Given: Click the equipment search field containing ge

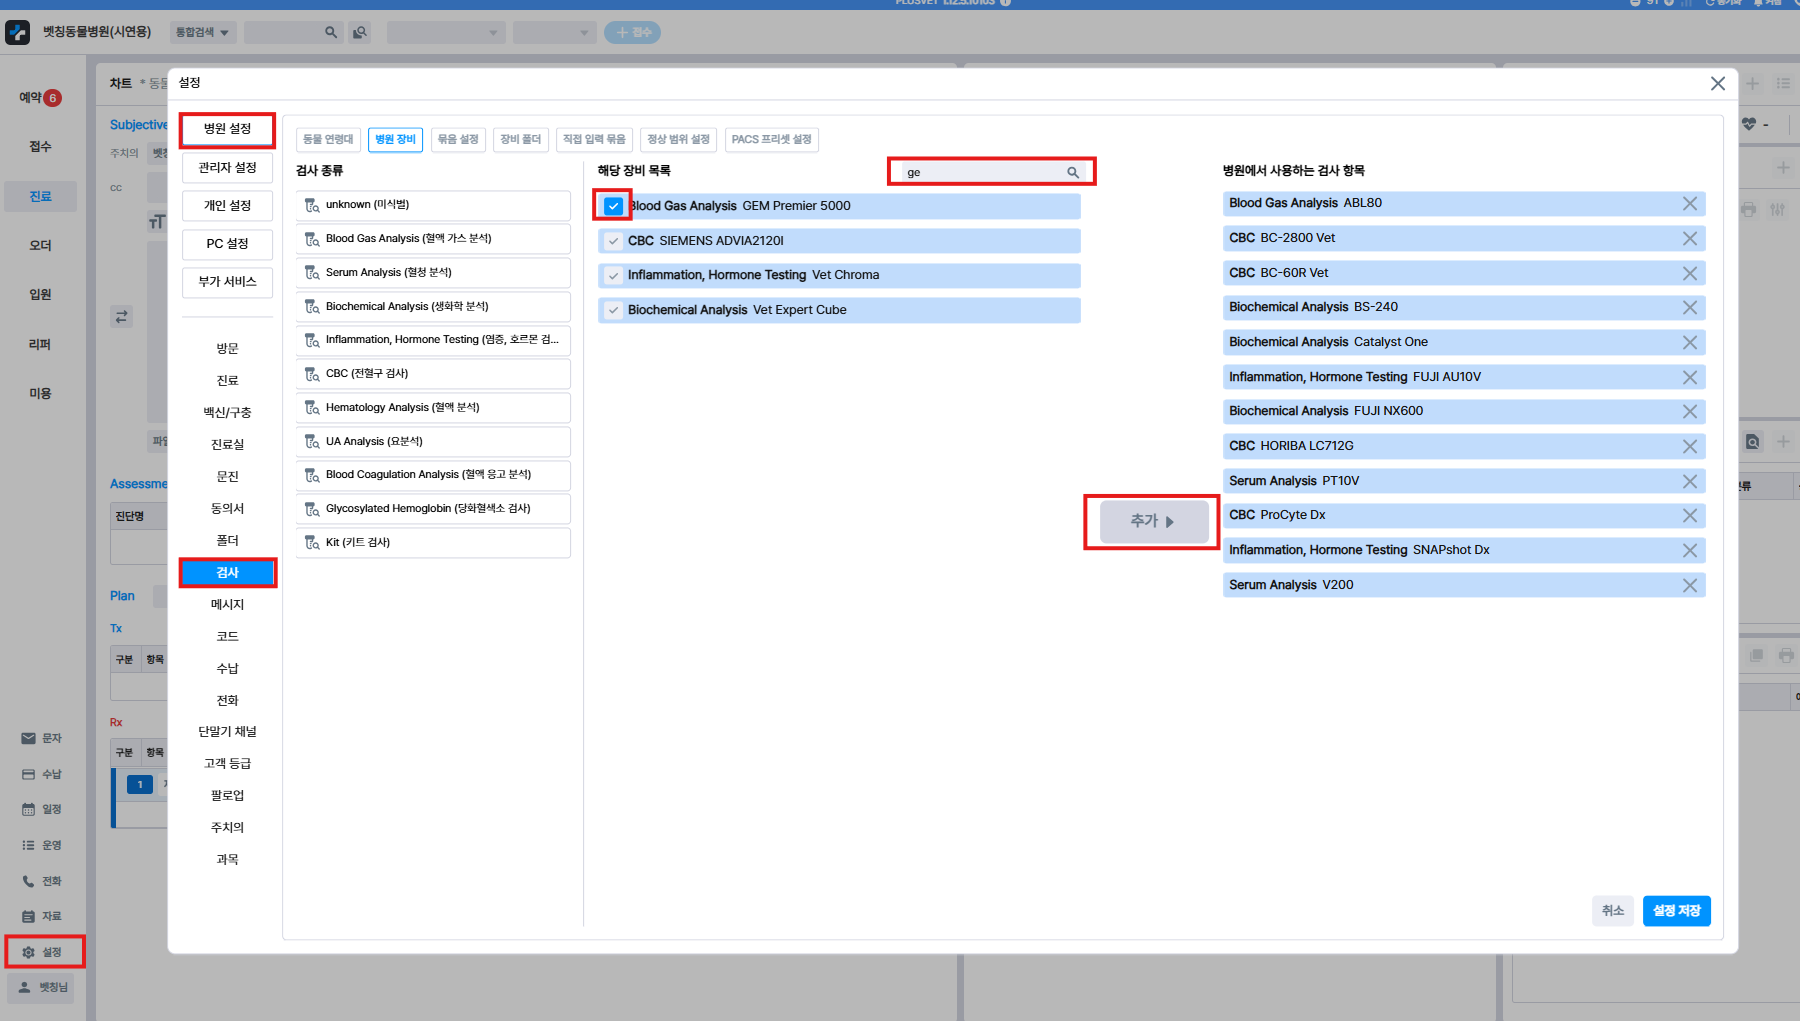Looking at the screenshot, I should pyautogui.click(x=984, y=172).
